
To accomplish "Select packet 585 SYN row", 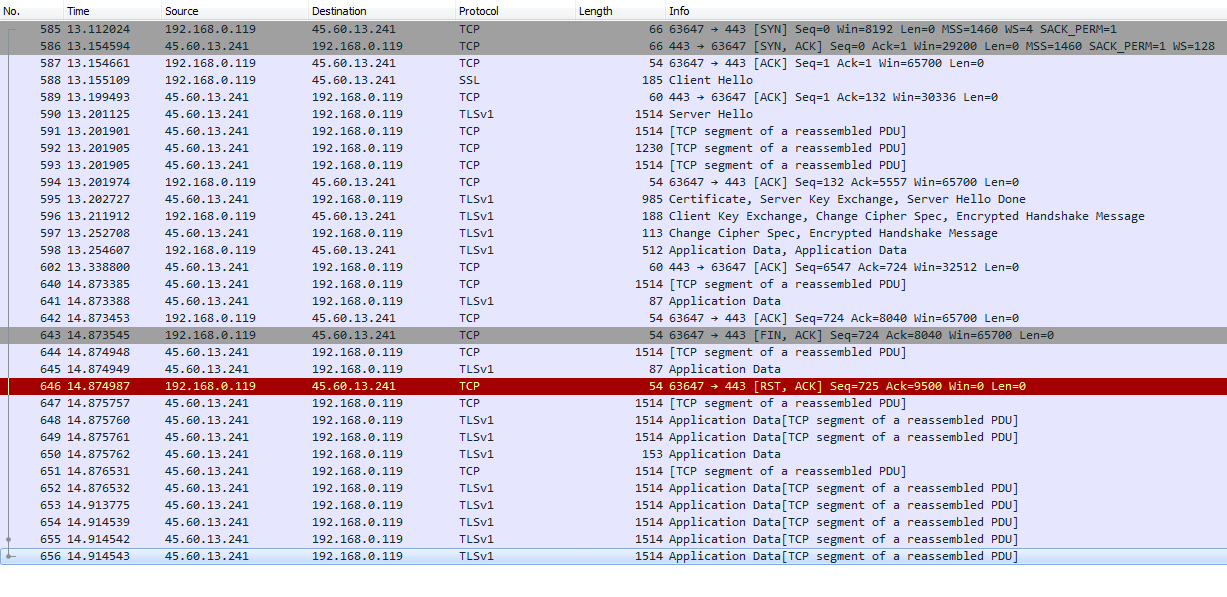I will (x=613, y=29).
